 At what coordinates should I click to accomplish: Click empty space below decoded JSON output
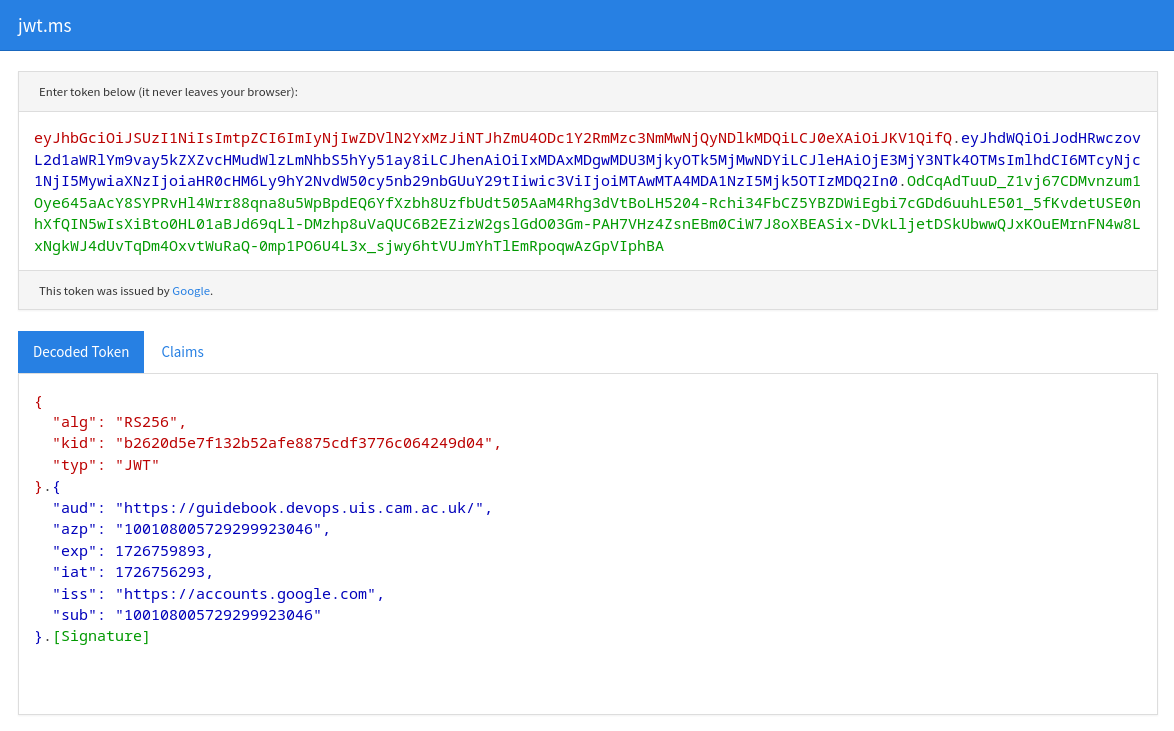point(587,680)
